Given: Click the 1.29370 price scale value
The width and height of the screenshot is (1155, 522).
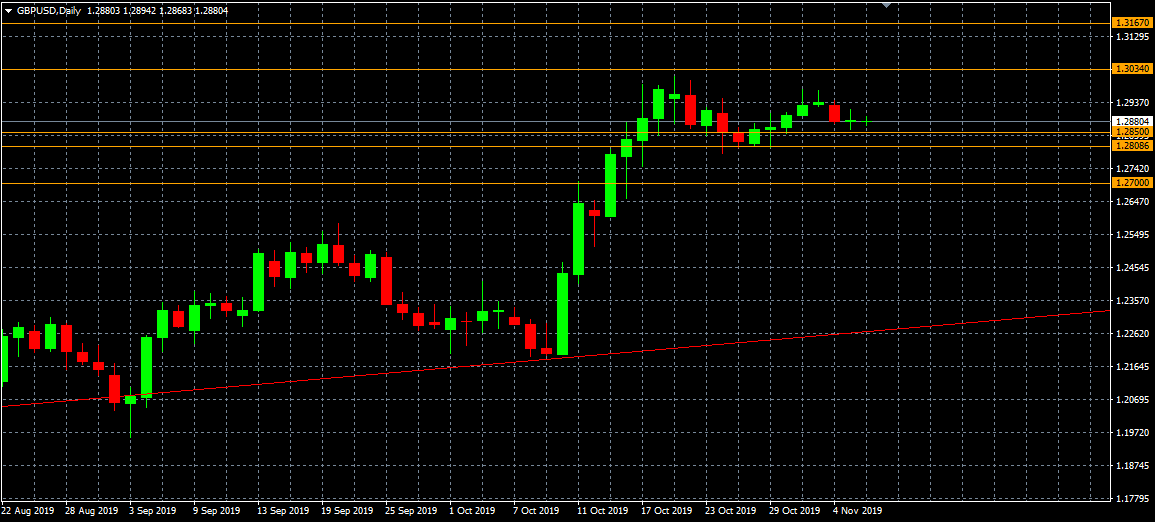Looking at the screenshot, I should [x=1133, y=103].
